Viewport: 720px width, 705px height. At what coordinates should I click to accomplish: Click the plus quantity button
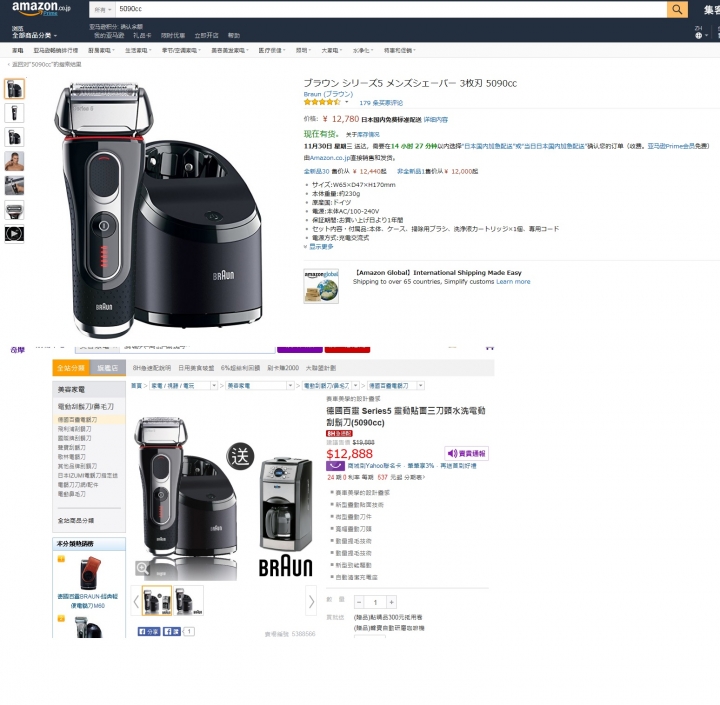click(x=391, y=602)
